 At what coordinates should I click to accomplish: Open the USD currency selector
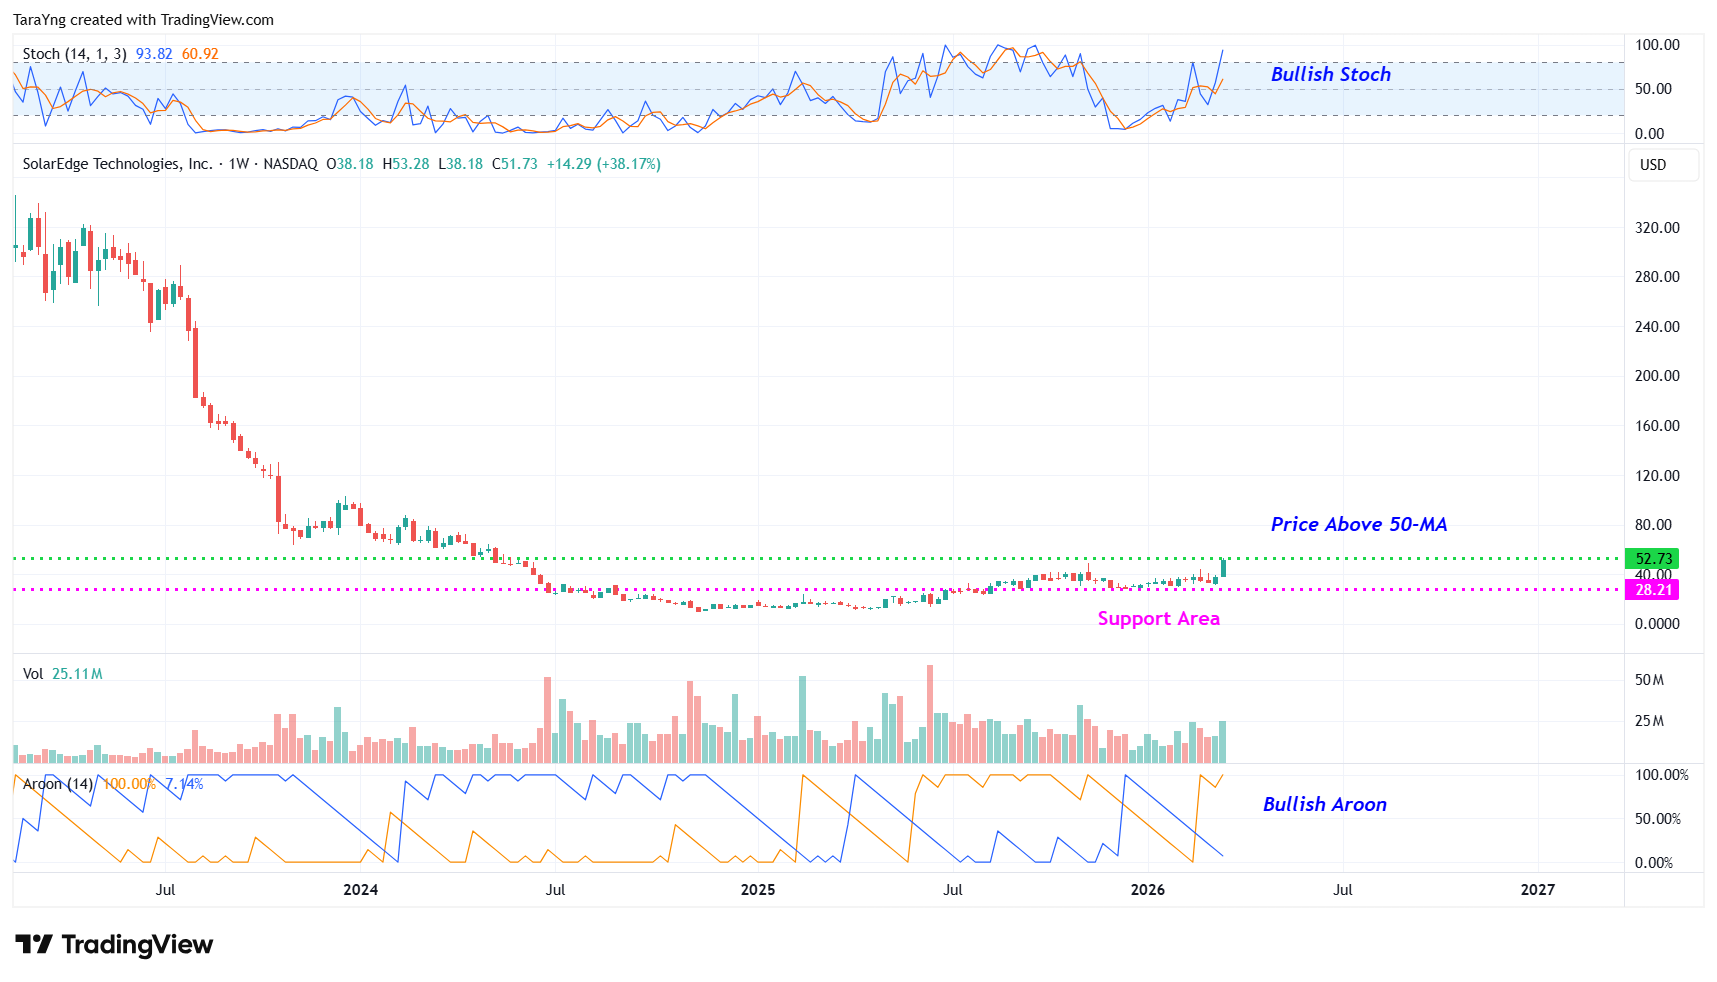tap(1653, 165)
